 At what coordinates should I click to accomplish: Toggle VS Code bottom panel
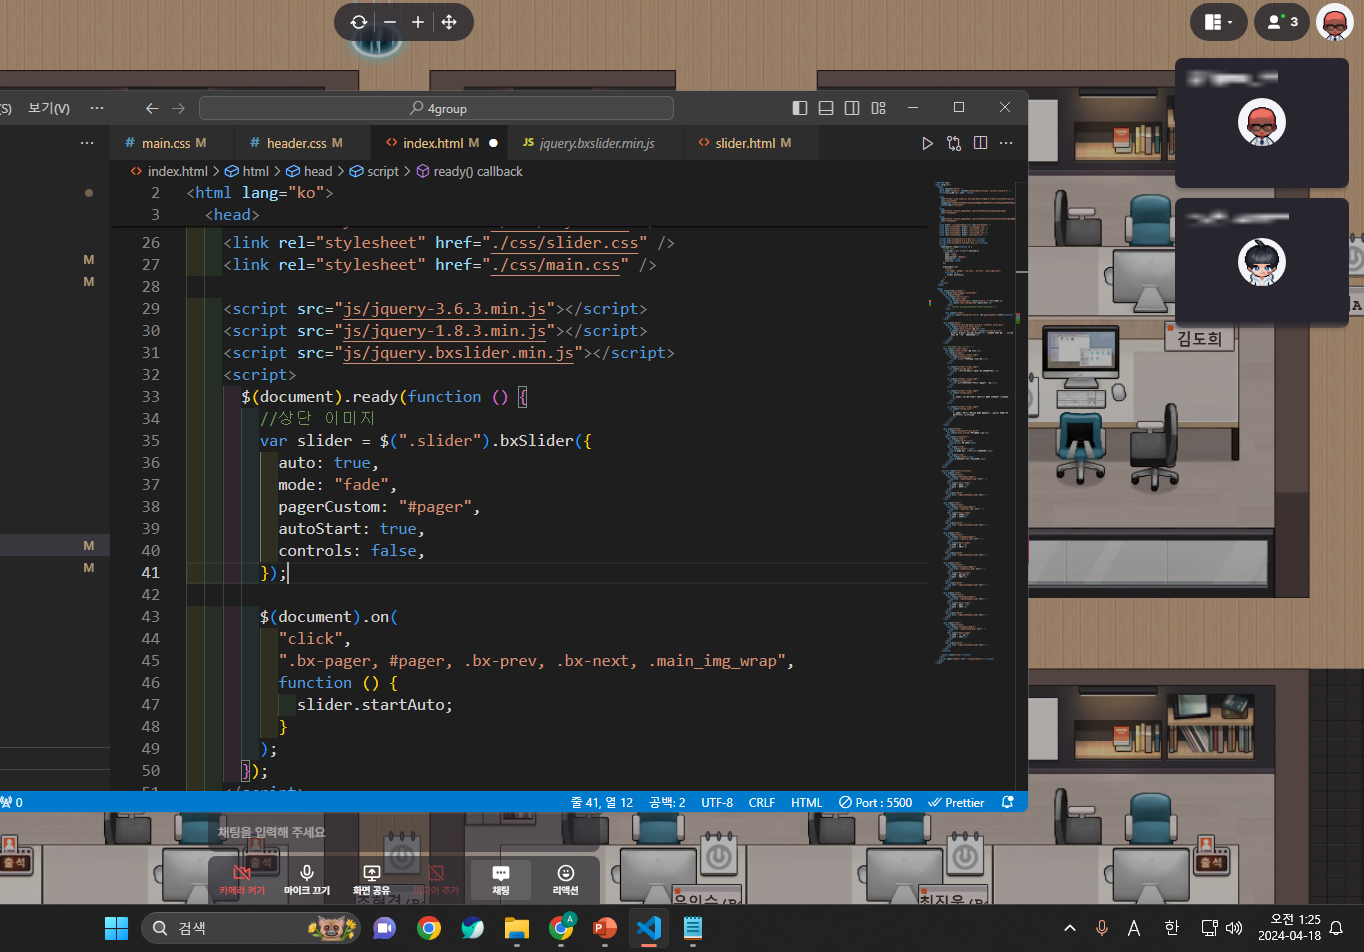click(x=826, y=108)
